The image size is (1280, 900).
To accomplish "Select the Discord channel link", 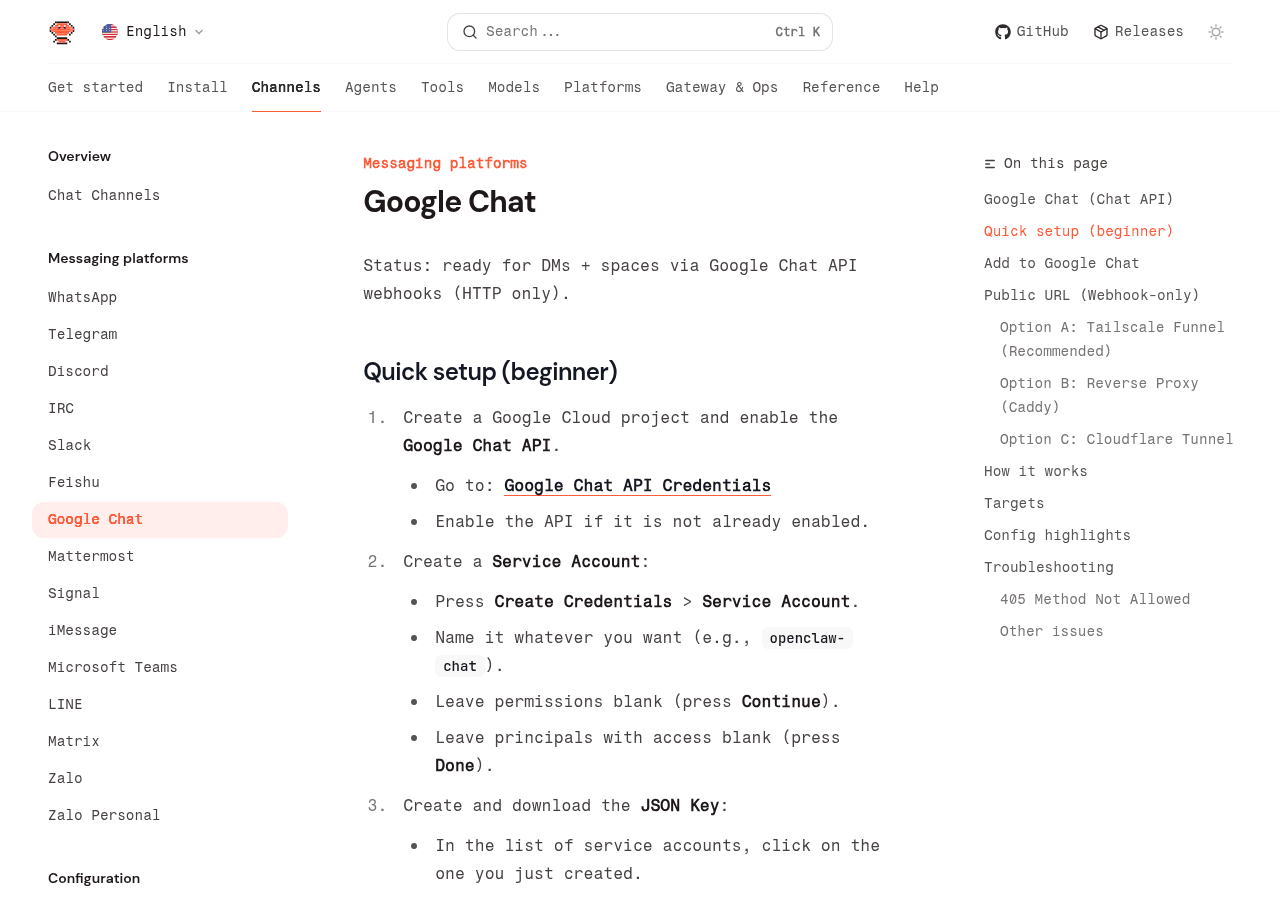I will point(78,369).
